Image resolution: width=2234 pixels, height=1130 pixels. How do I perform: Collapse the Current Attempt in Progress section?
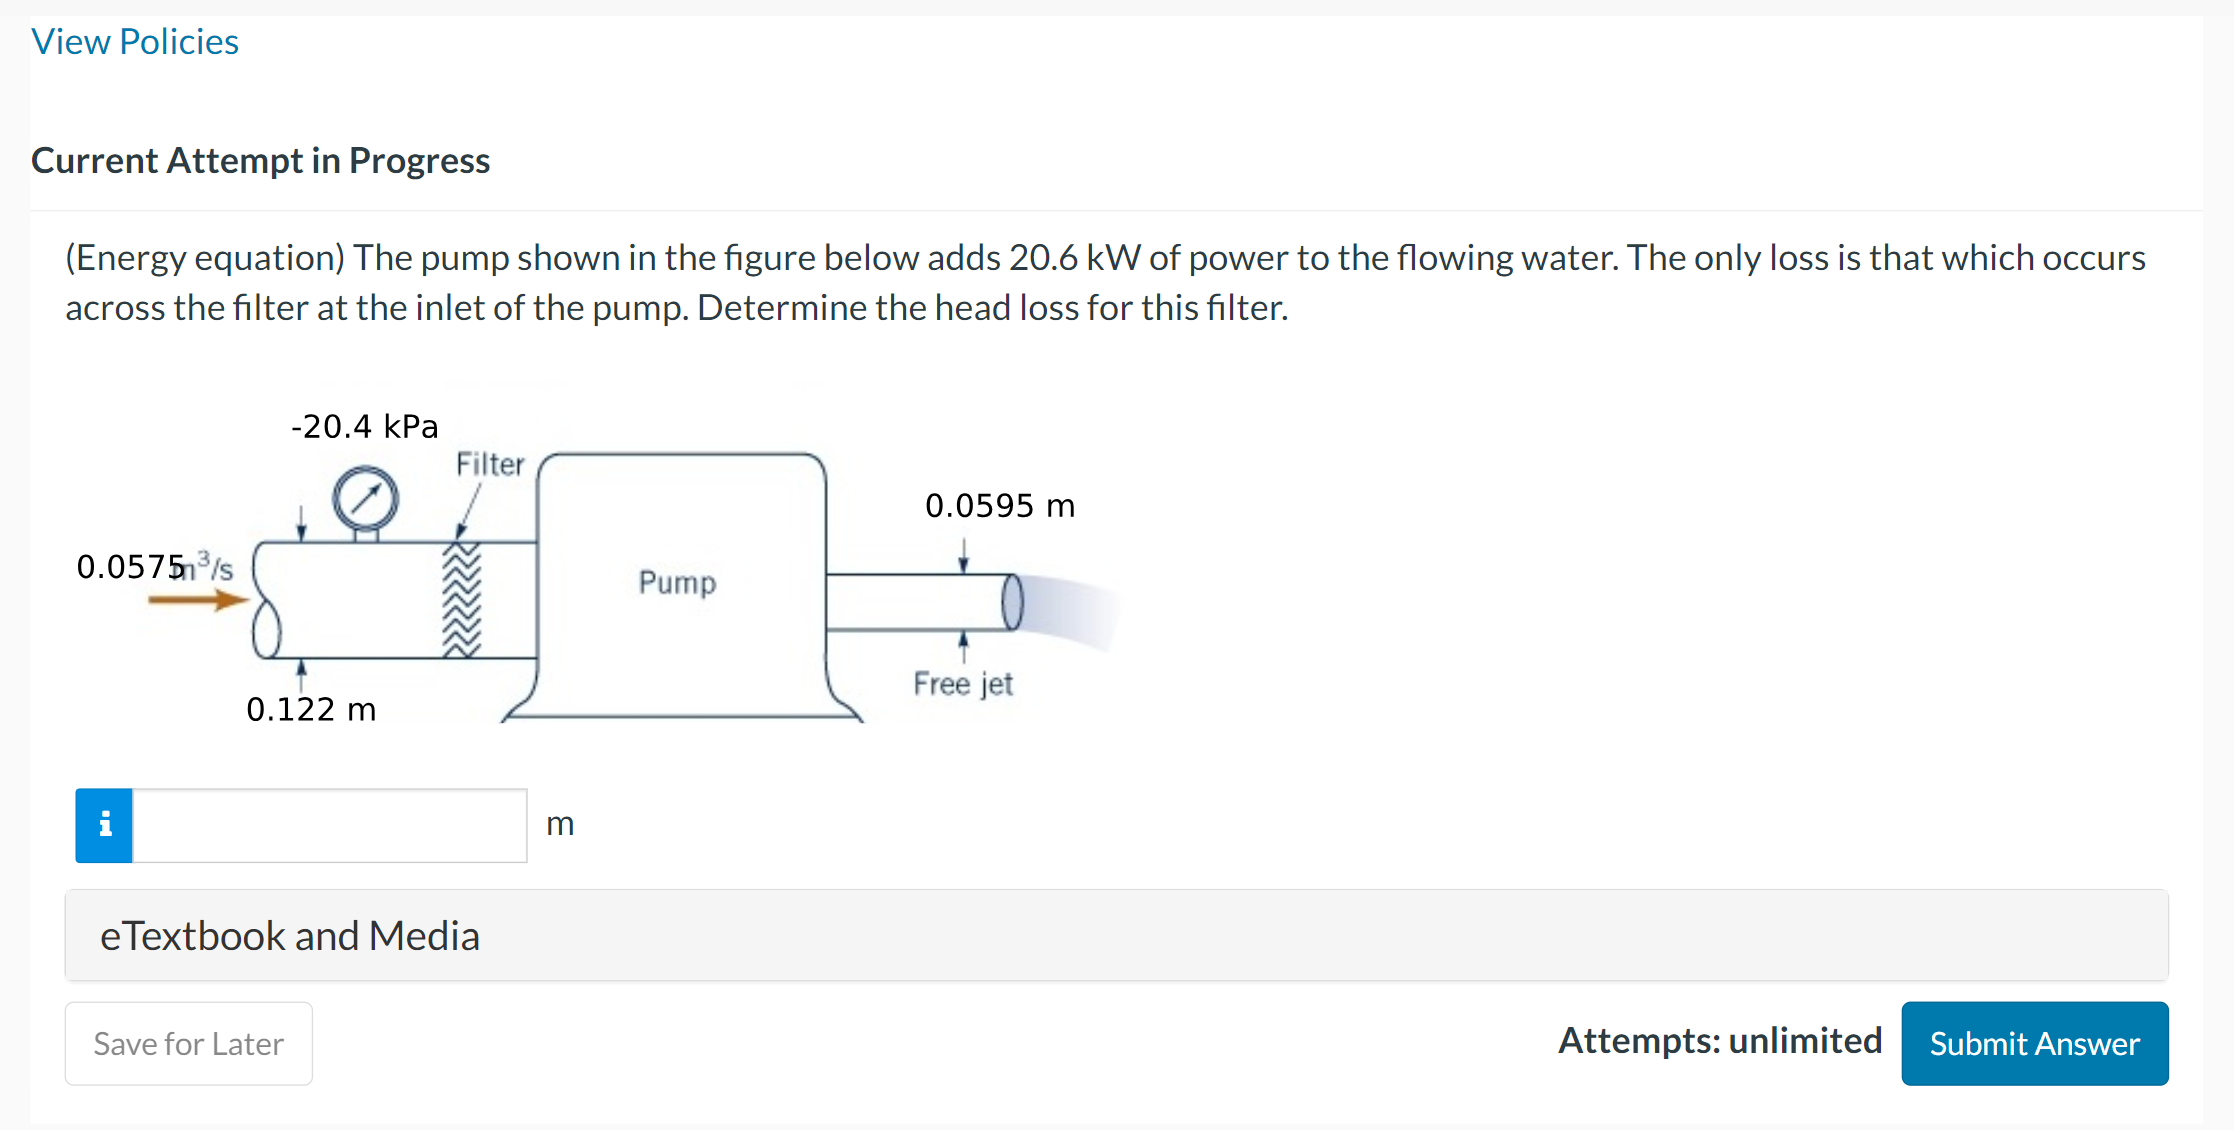[261, 160]
